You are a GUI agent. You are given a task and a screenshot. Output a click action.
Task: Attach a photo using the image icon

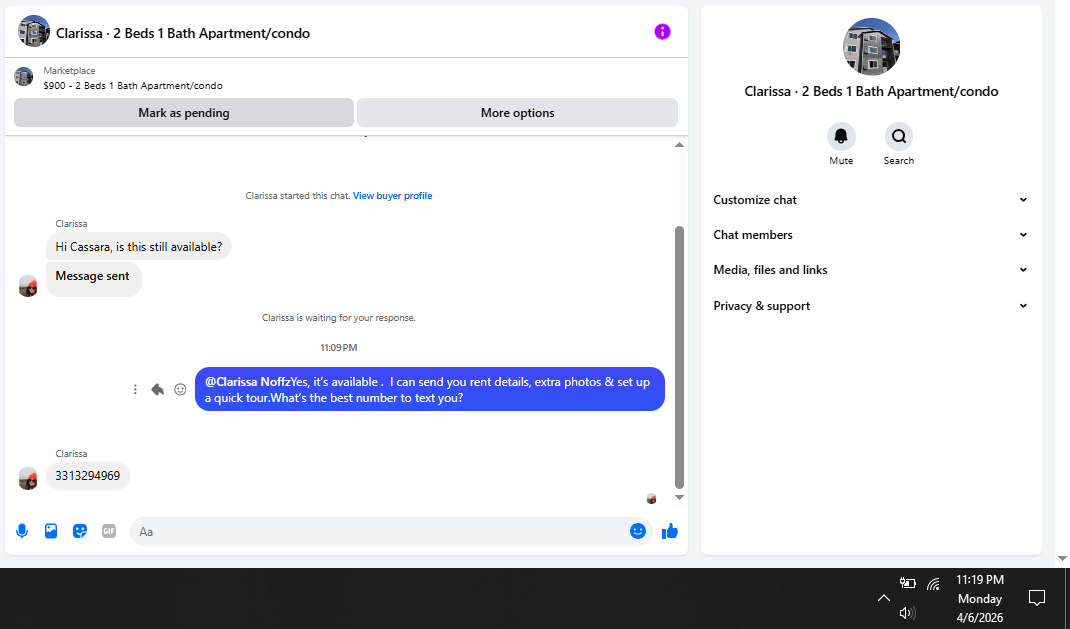(51, 531)
